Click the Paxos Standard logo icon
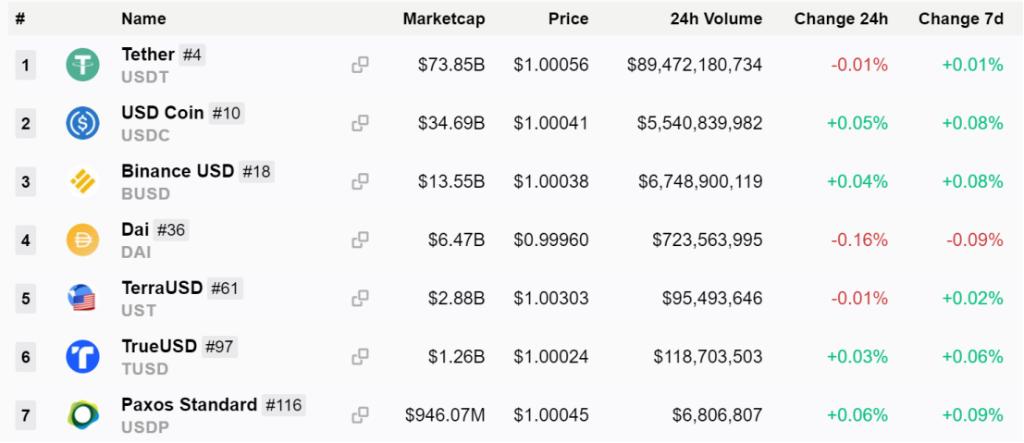The height and width of the screenshot is (443, 1024). click(82, 414)
